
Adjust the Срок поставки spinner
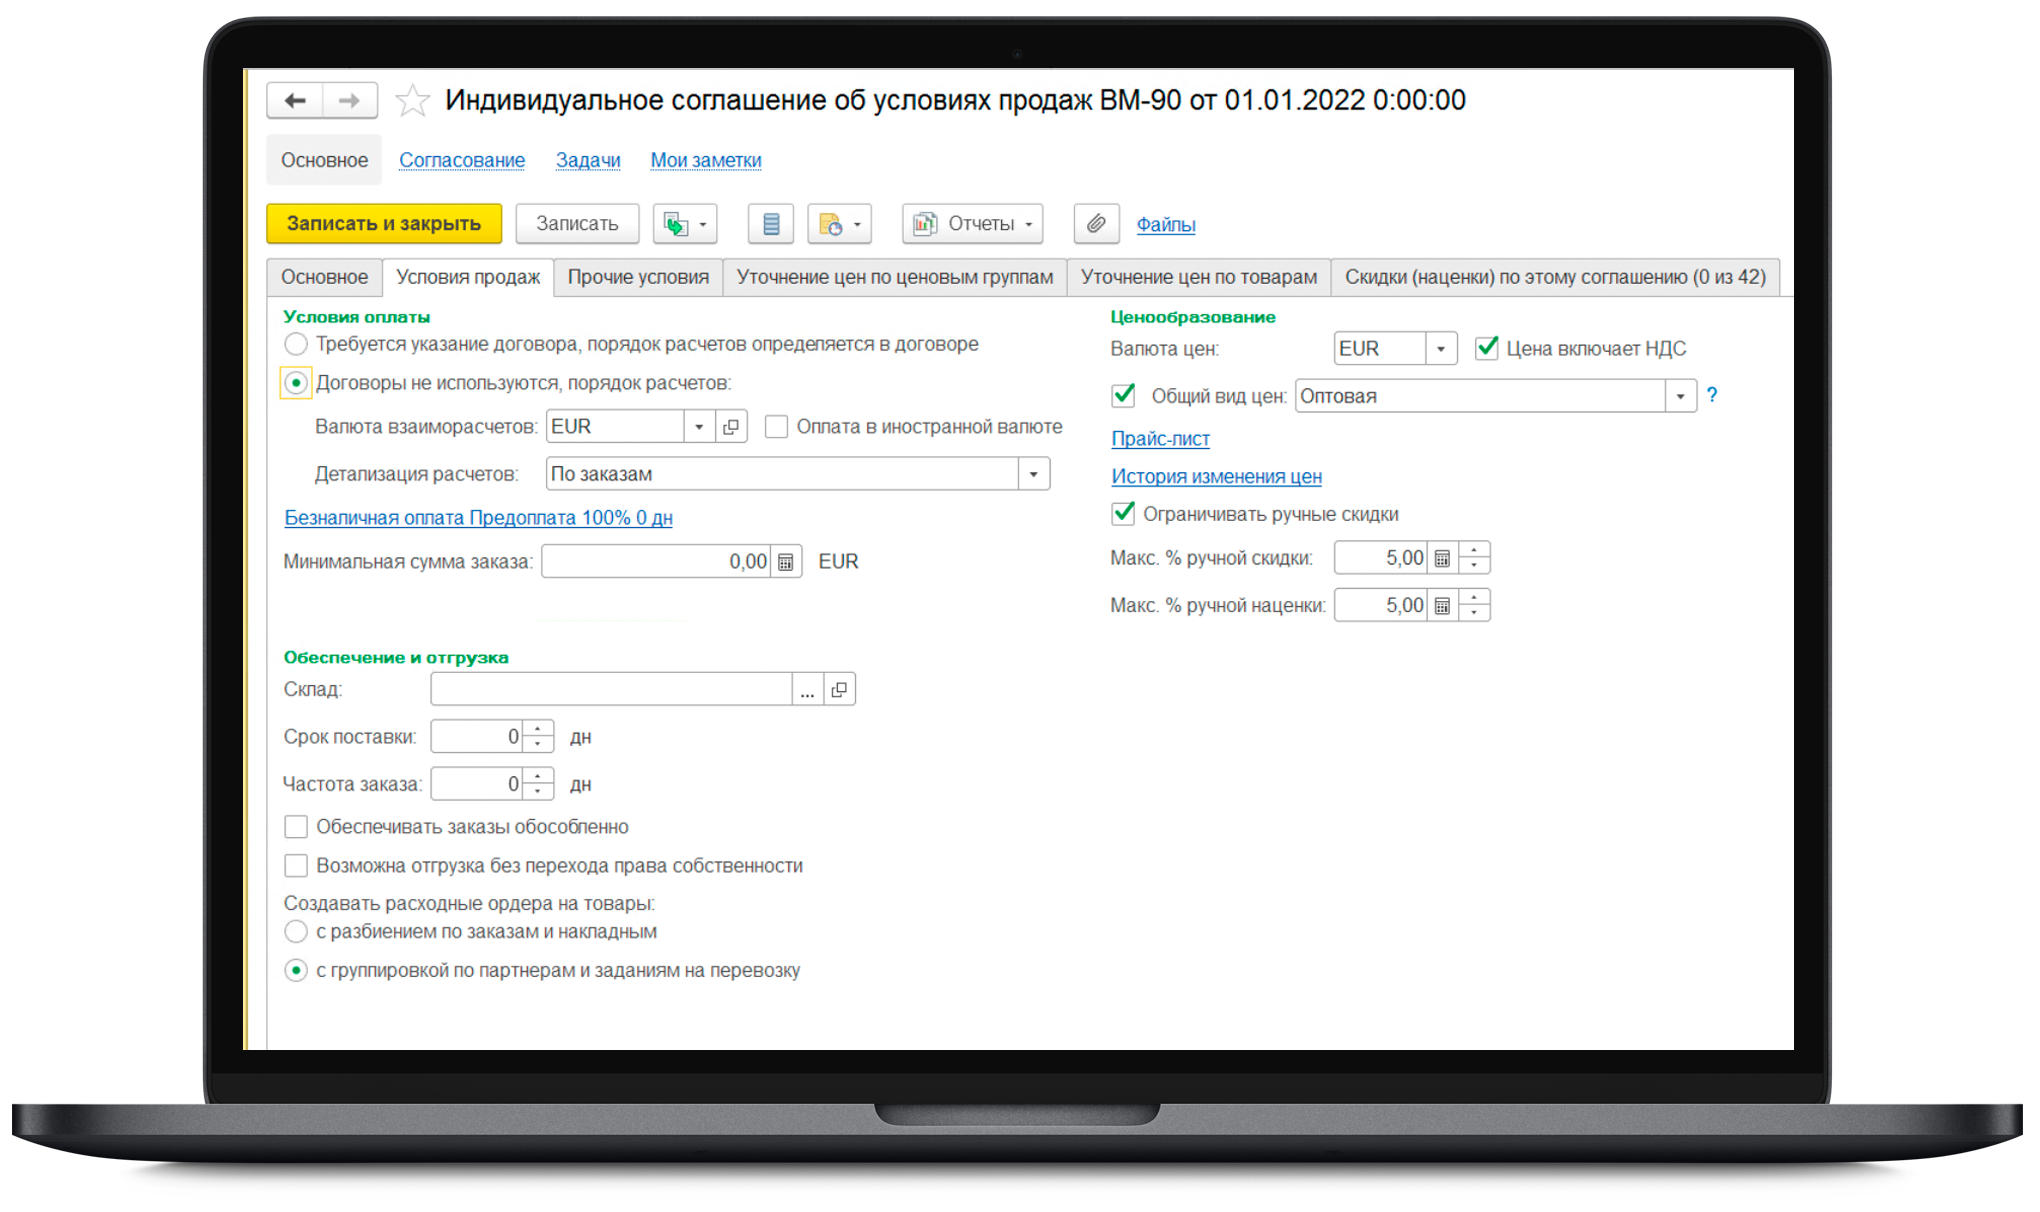pyautogui.click(x=538, y=737)
